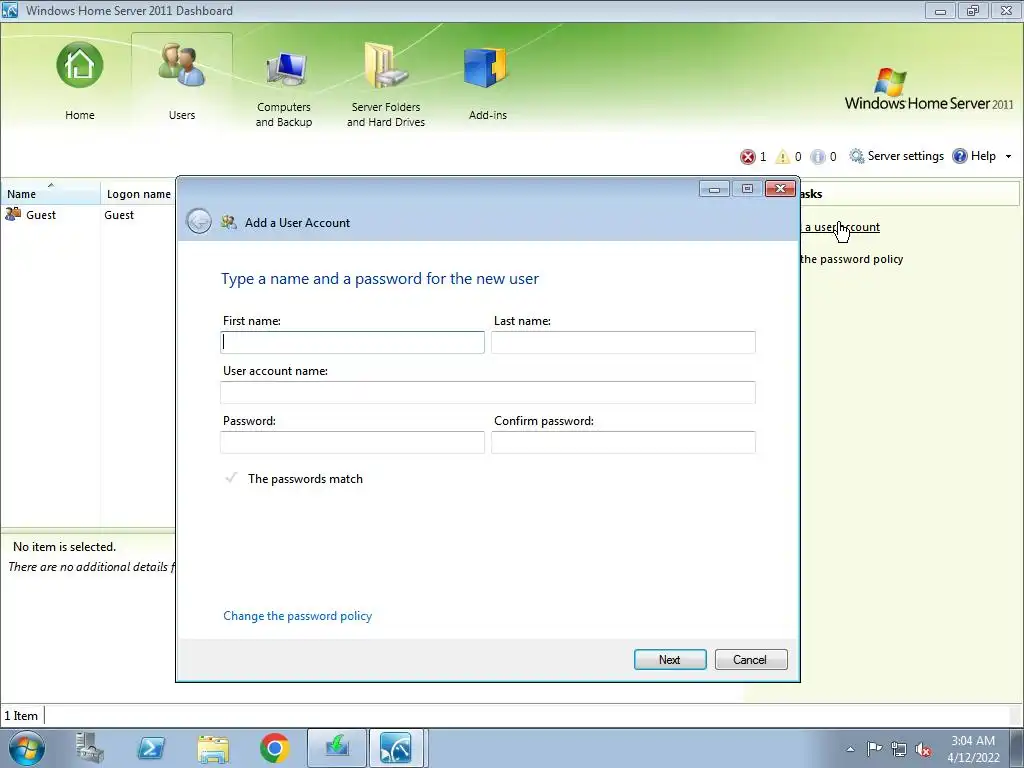Open Windows Explorer from taskbar
Image resolution: width=1024 pixels, height=768 pixels.
tap(213, 748)
